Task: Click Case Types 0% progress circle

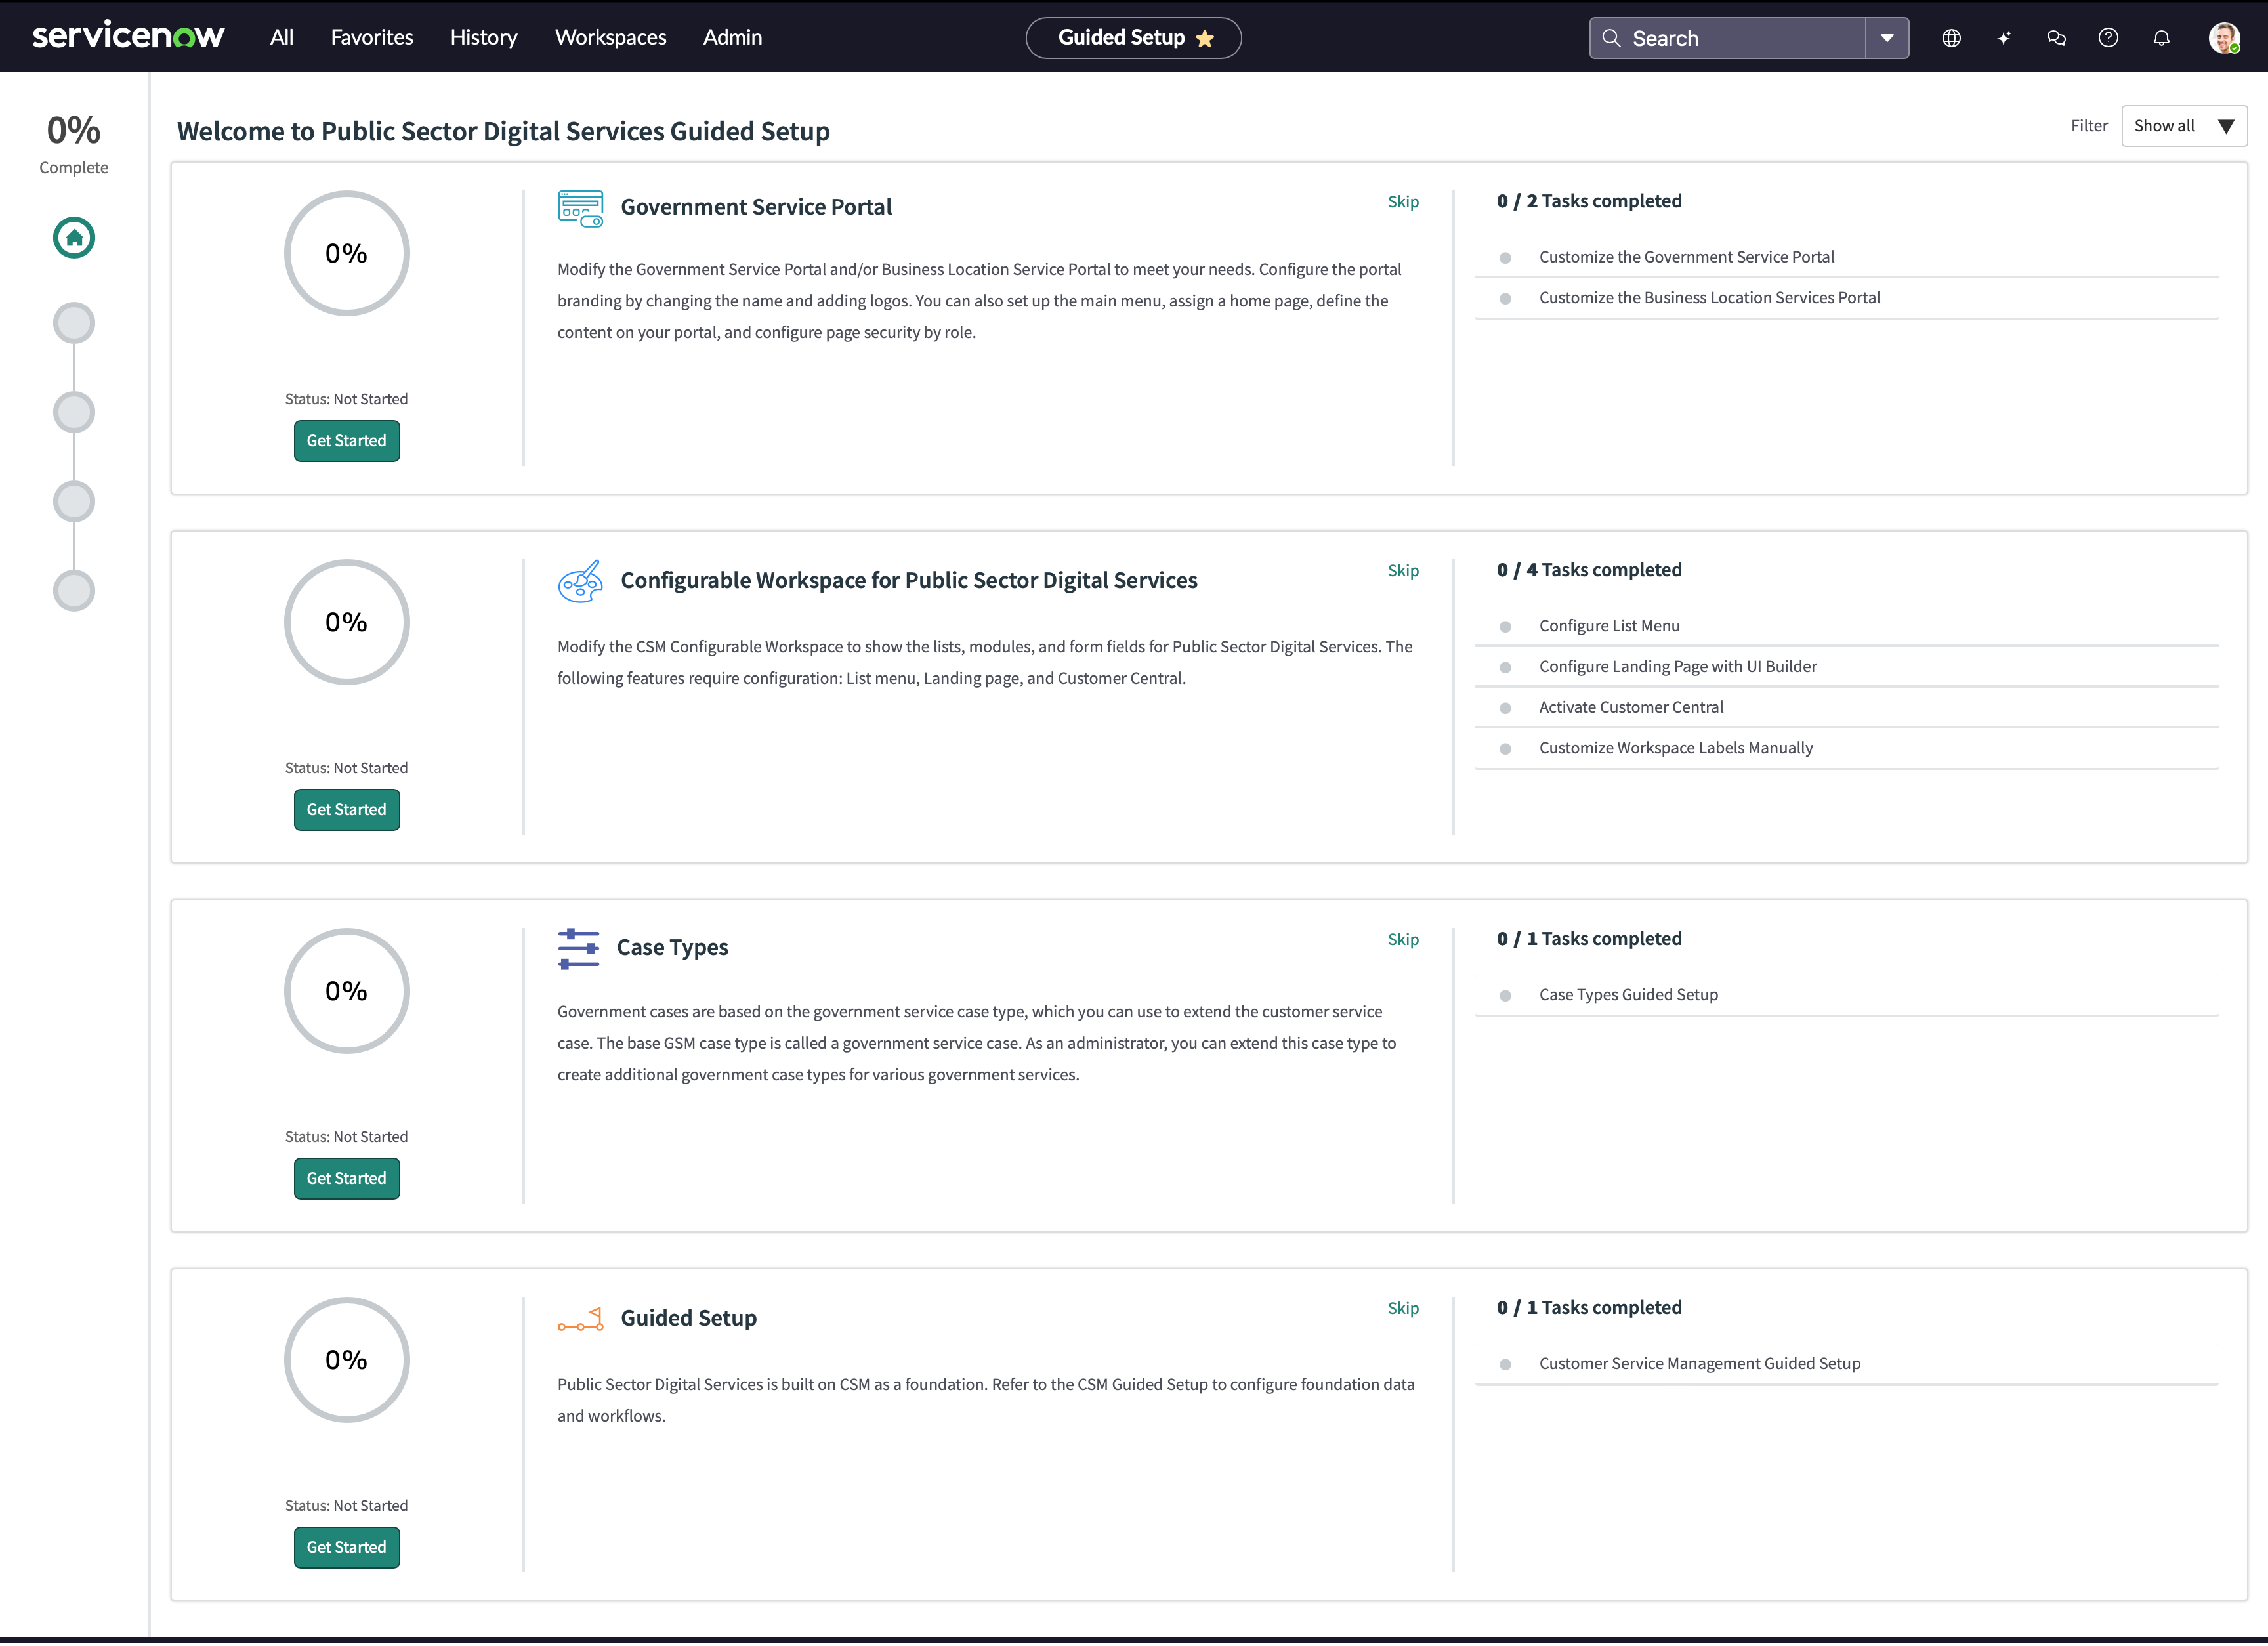Action: click(x=347, y=992)
